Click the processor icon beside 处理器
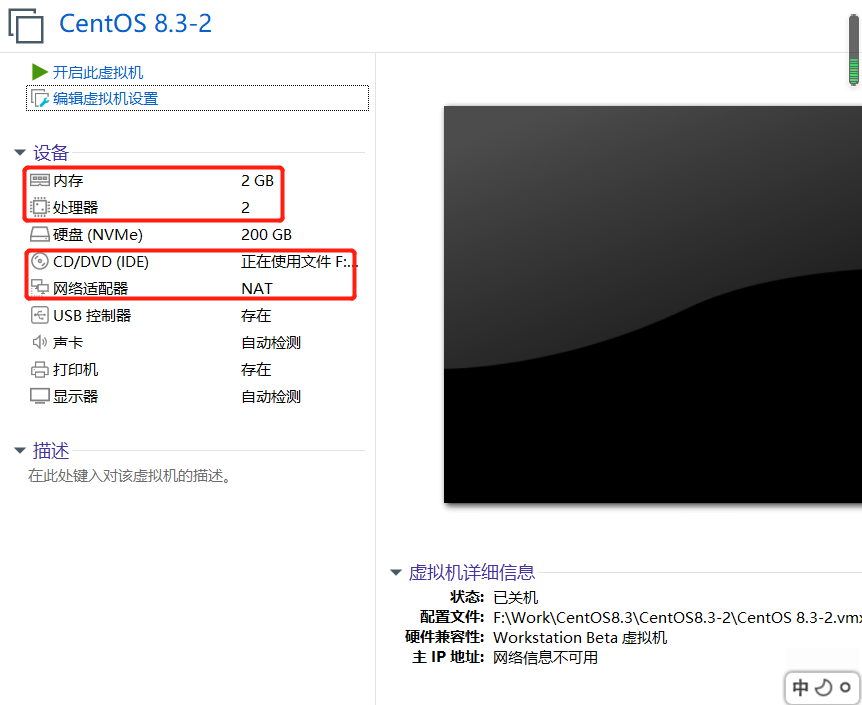This screenshot has height=705, width=862. tap(40, 207)
